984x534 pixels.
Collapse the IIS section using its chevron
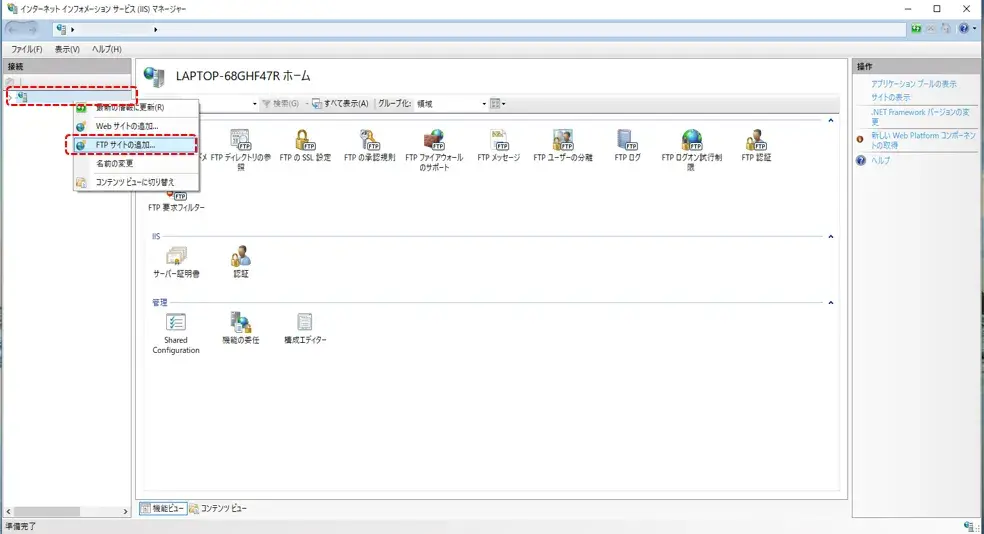click(x=831, y=237)
